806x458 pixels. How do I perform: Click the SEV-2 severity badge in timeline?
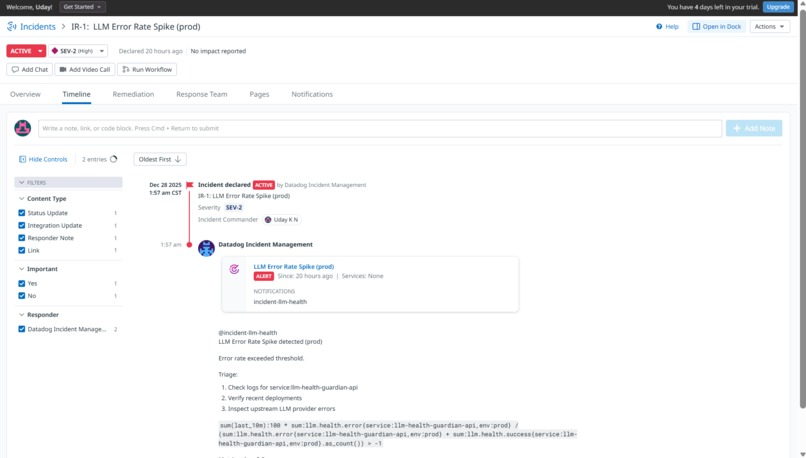pyautogui.click(x=234, y=208)
